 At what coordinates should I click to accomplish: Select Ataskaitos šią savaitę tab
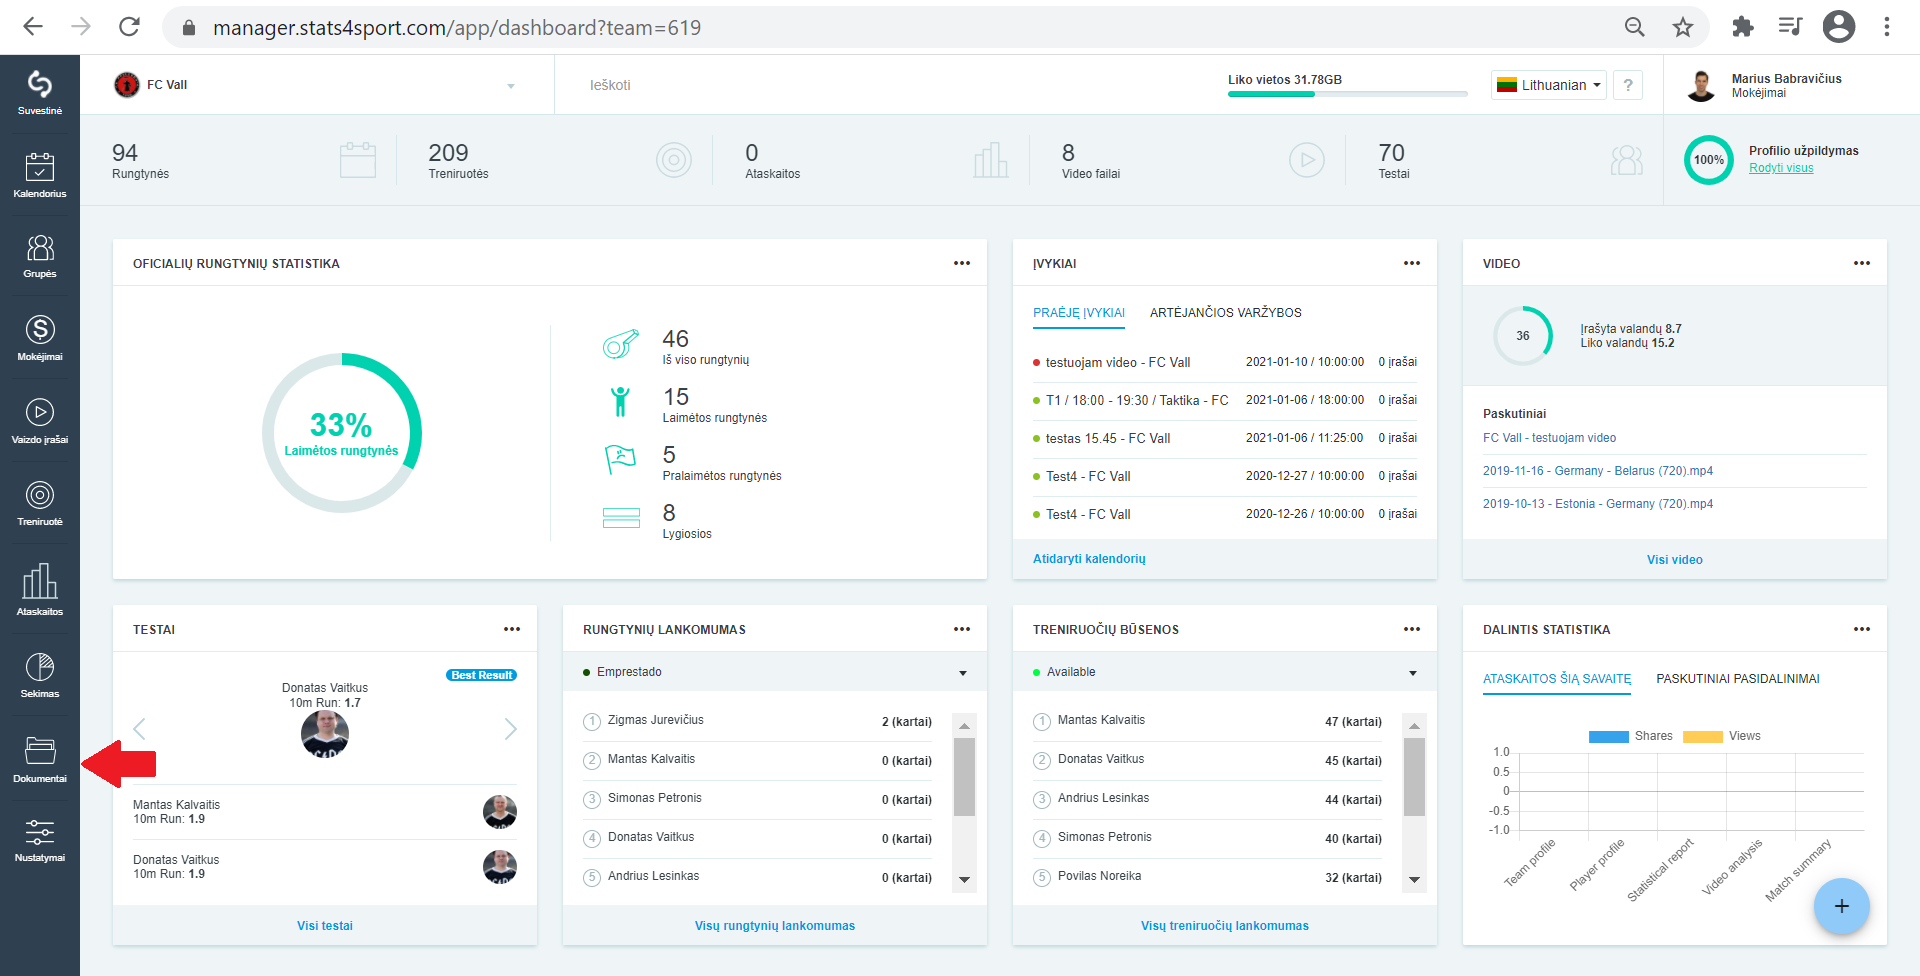tap(1557, 679)
